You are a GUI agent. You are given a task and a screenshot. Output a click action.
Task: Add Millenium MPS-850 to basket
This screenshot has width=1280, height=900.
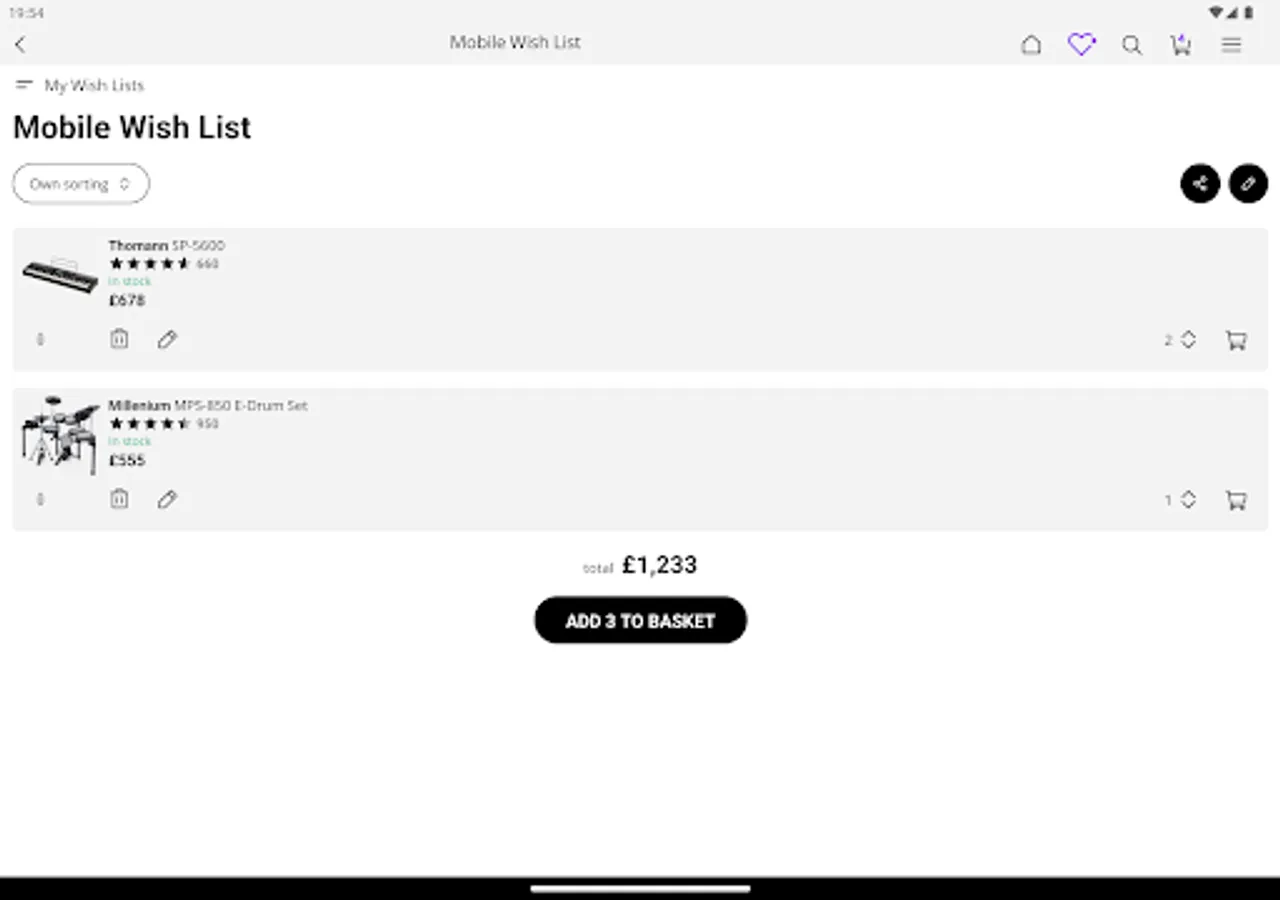(1236, 500)
